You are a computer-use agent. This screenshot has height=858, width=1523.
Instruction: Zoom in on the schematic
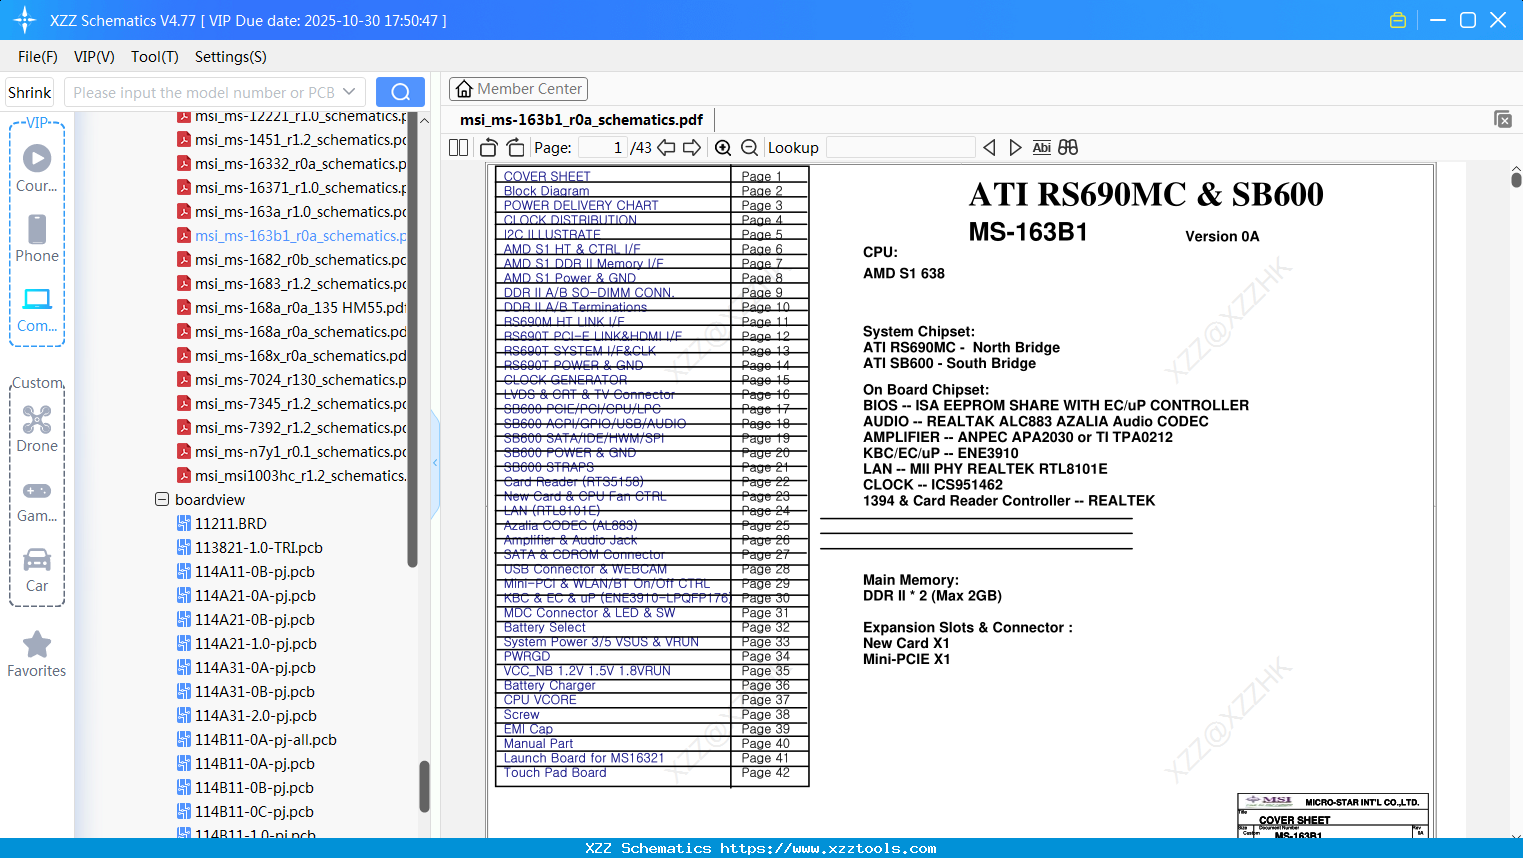[x=723, y=148]
